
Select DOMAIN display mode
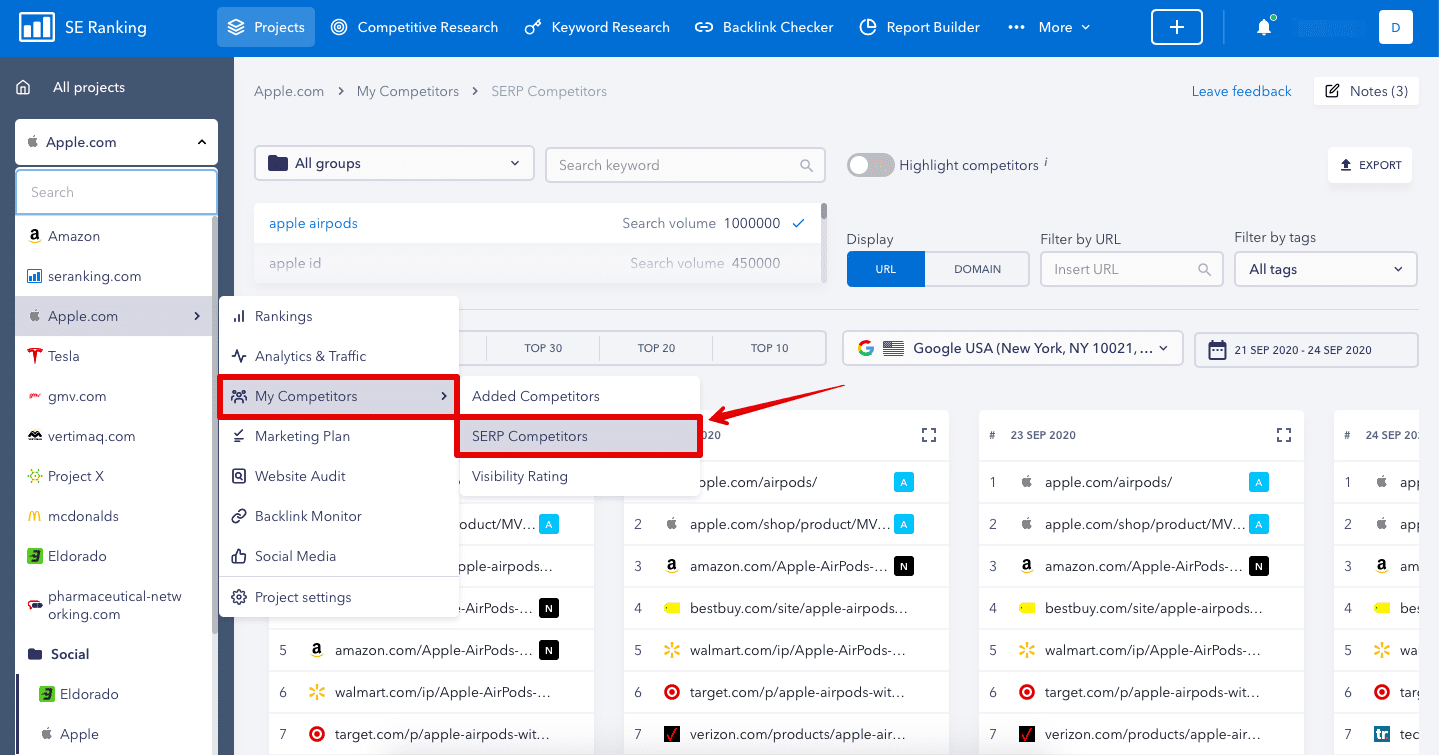coord(978,269)
